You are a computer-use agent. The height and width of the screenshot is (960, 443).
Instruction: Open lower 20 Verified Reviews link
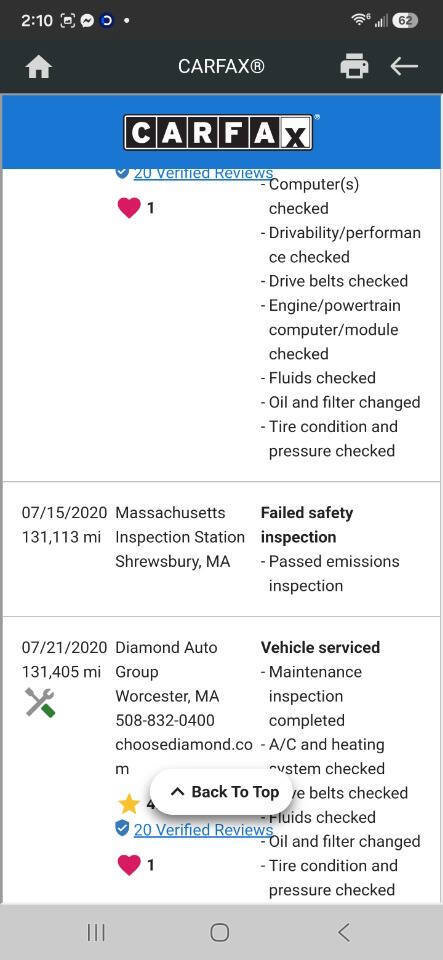(x=203, y=830)
